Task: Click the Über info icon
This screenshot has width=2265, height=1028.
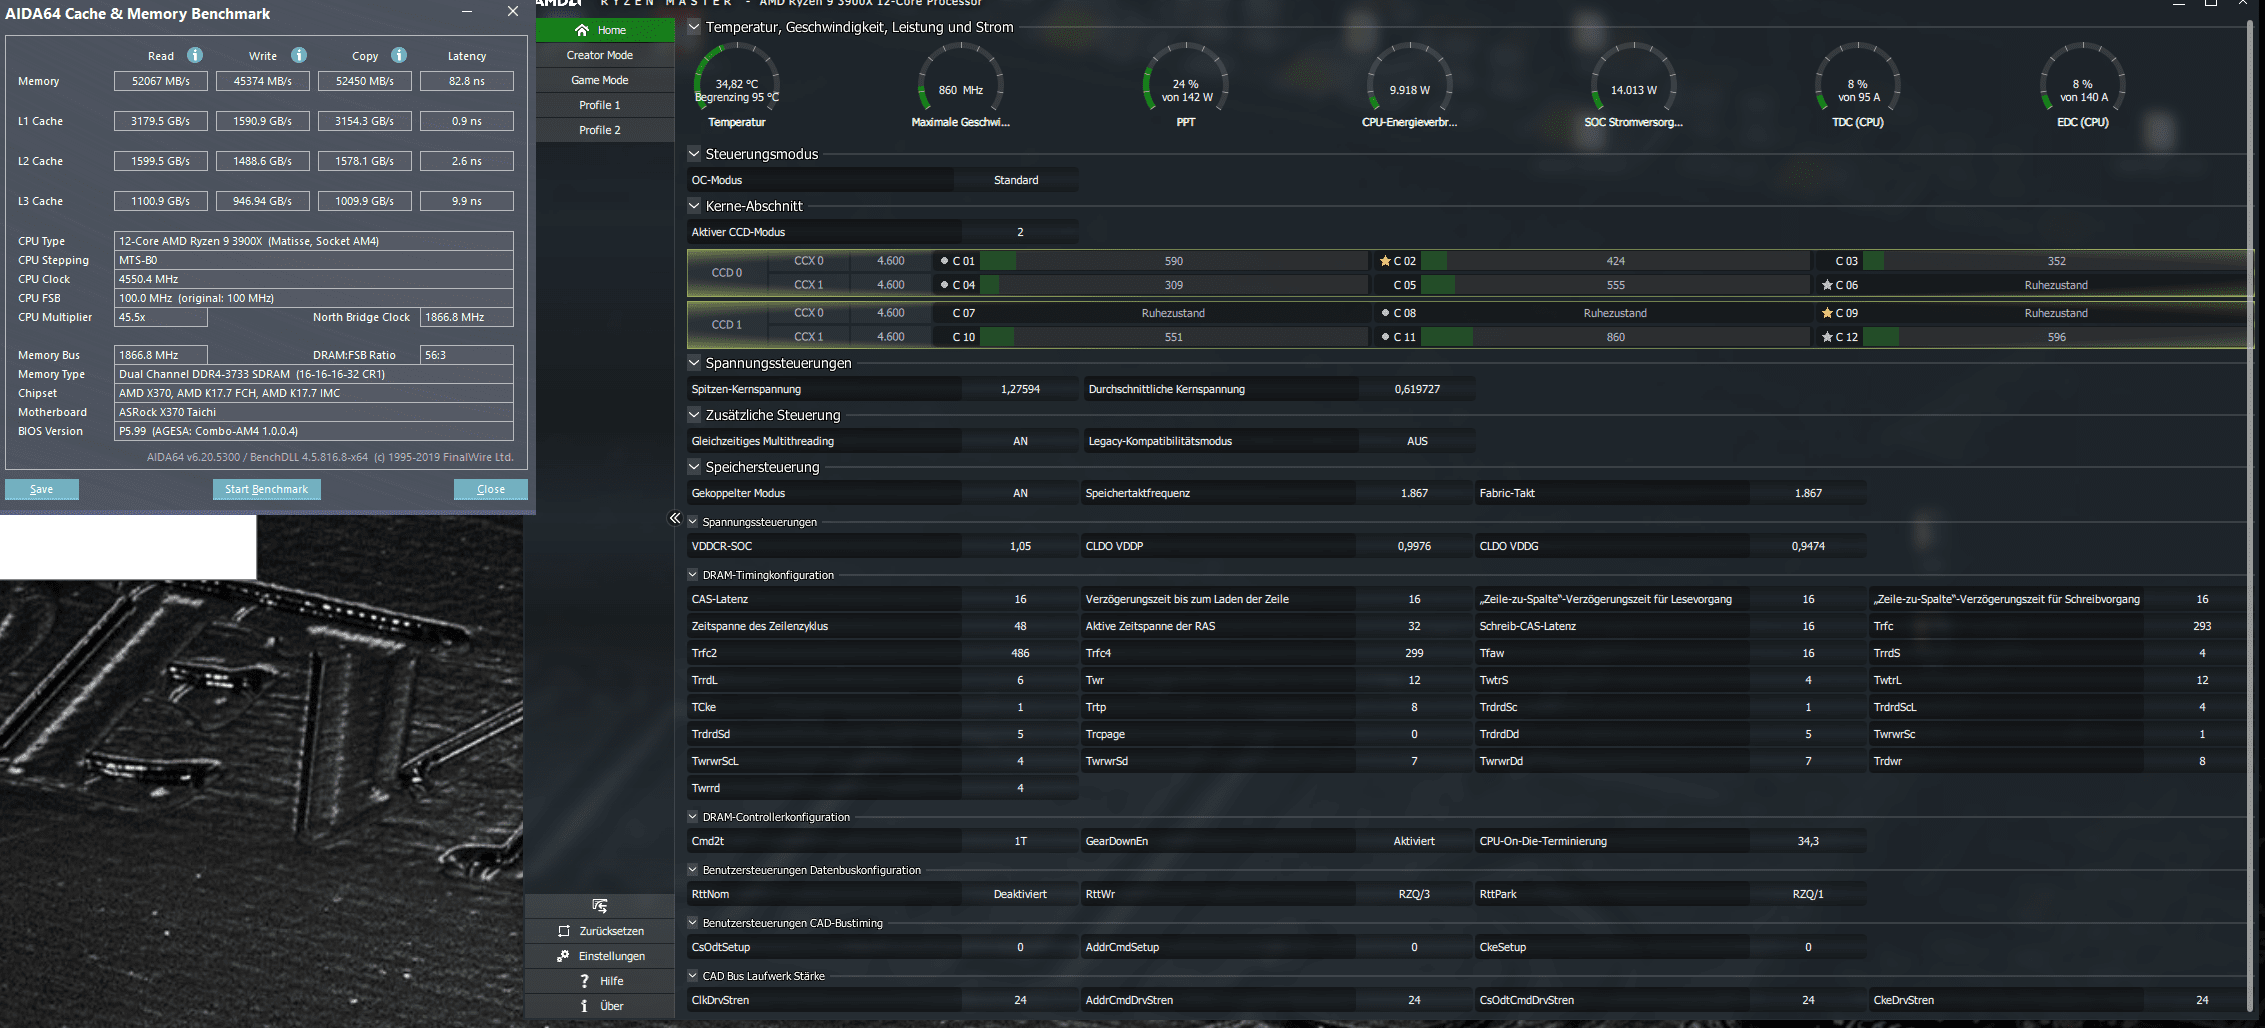Action: point(584,1006)
